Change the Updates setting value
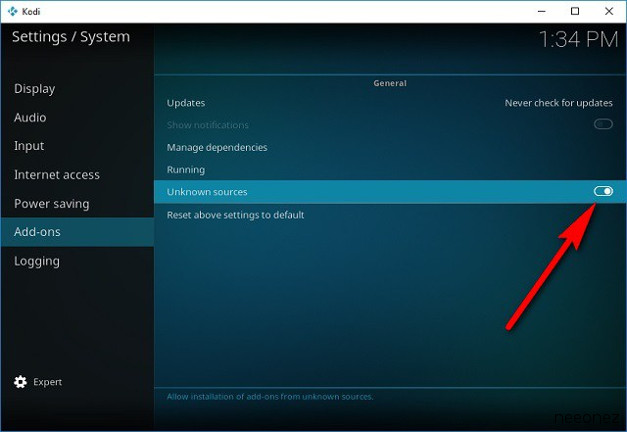This screenshot has width=627, height=432. [558, 103]
